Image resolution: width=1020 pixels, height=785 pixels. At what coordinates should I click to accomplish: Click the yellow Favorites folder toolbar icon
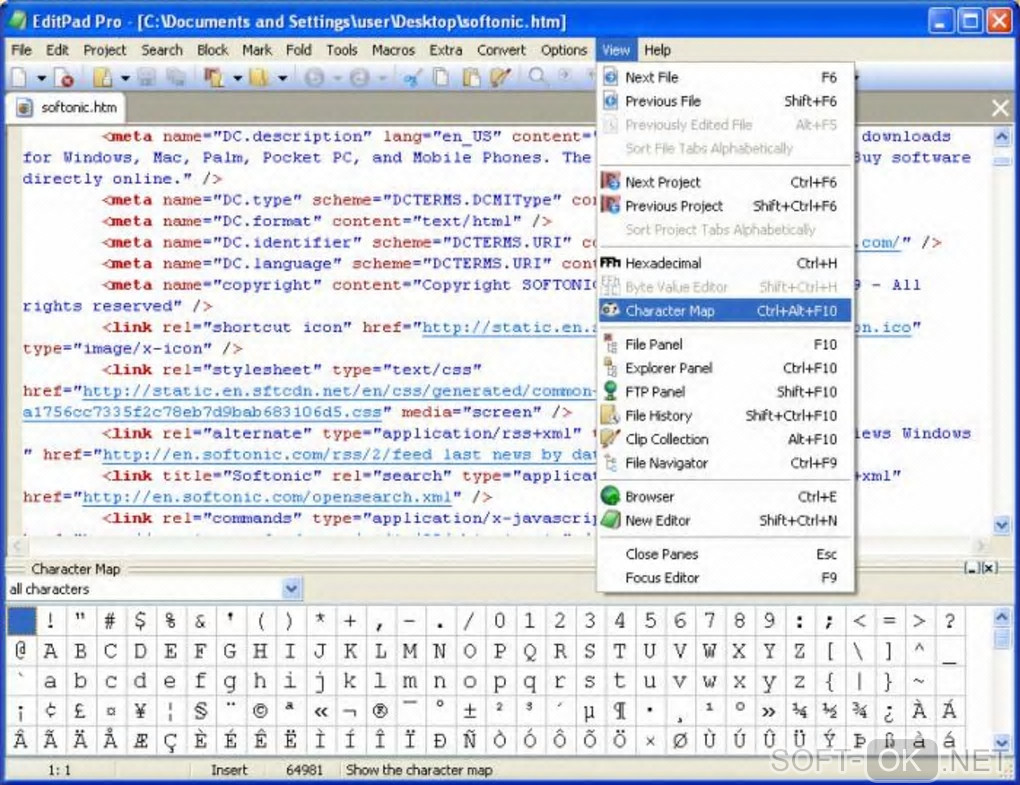[x=259, y=78]
